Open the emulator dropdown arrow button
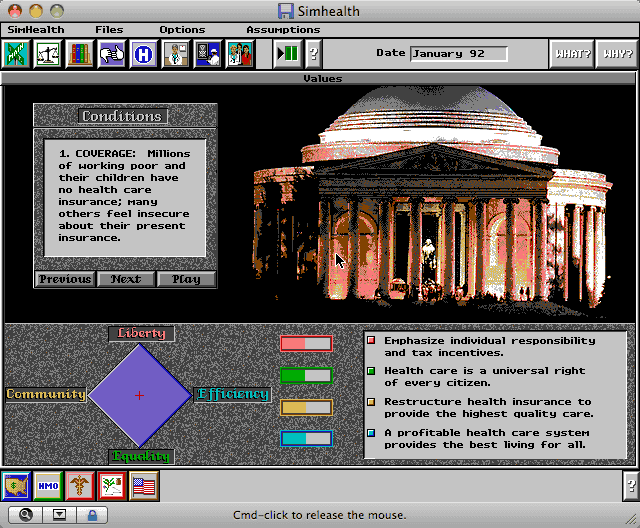 59,515
